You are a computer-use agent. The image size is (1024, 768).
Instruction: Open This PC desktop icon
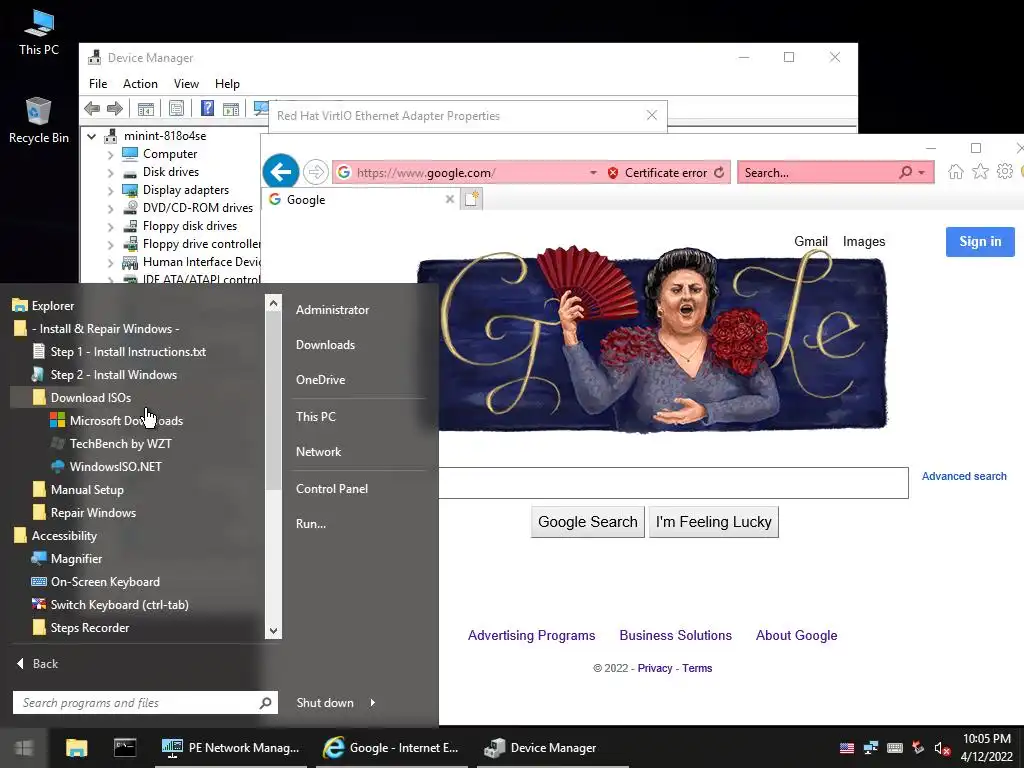click(39, 33)
